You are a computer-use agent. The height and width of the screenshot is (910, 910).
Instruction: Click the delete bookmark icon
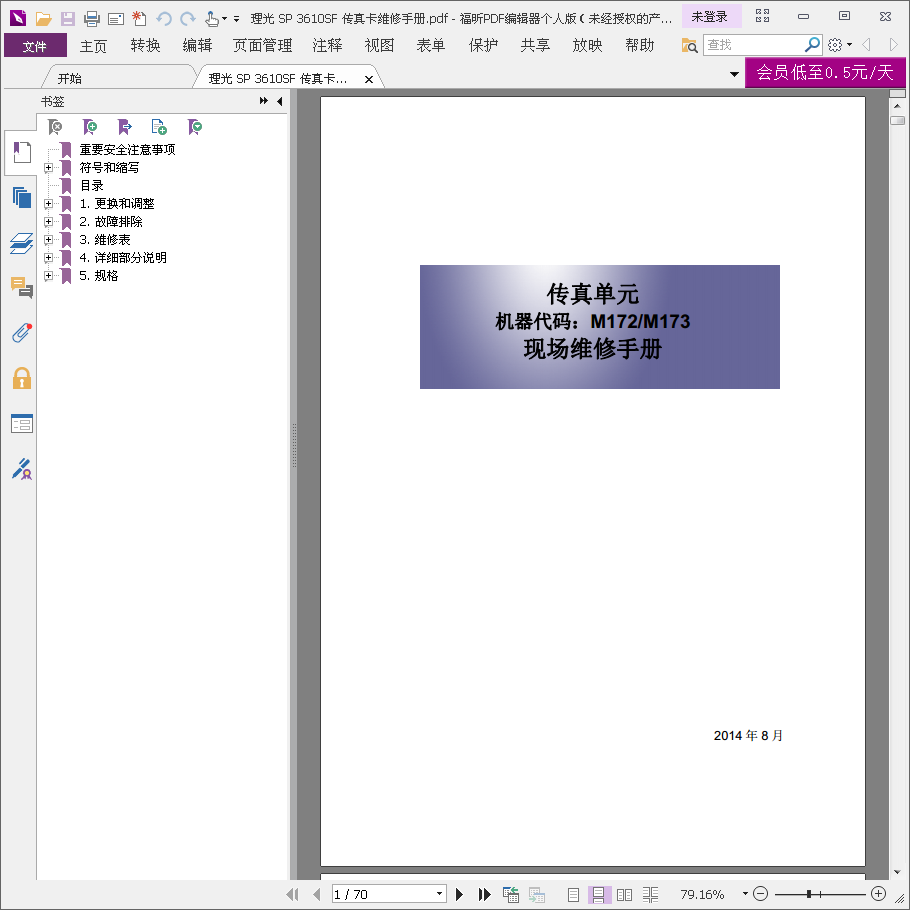(x=55, y=127)
